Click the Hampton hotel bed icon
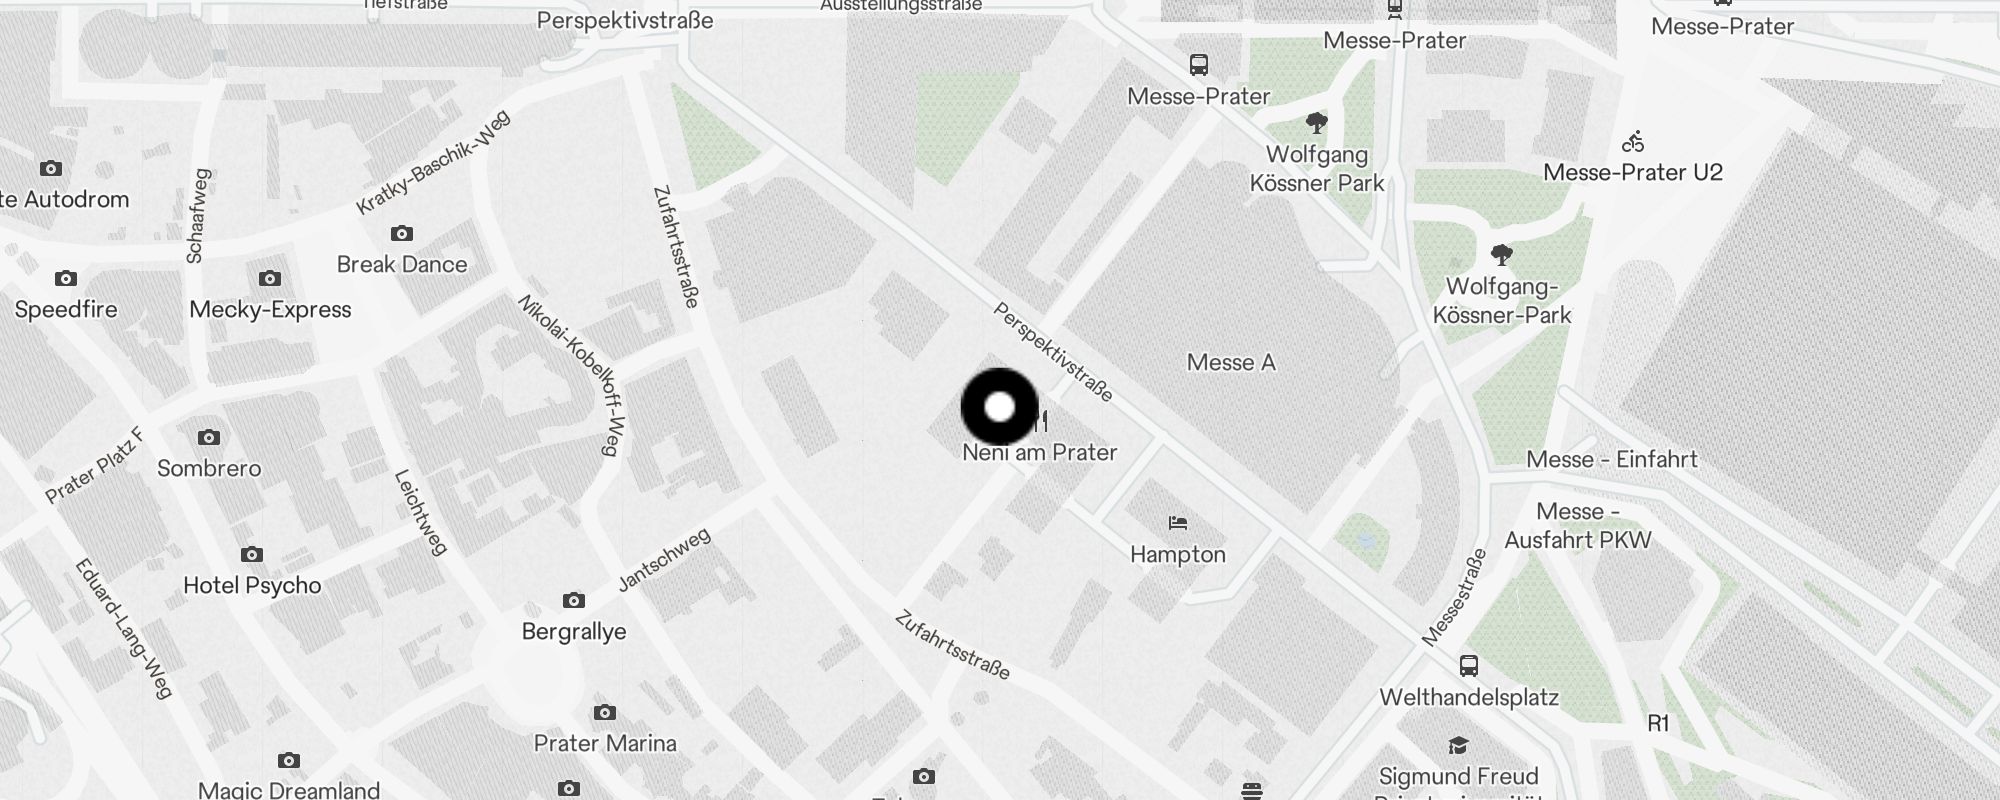Image resolution: width=2000 pixels, height=800 pixels. pos(1178,522)
